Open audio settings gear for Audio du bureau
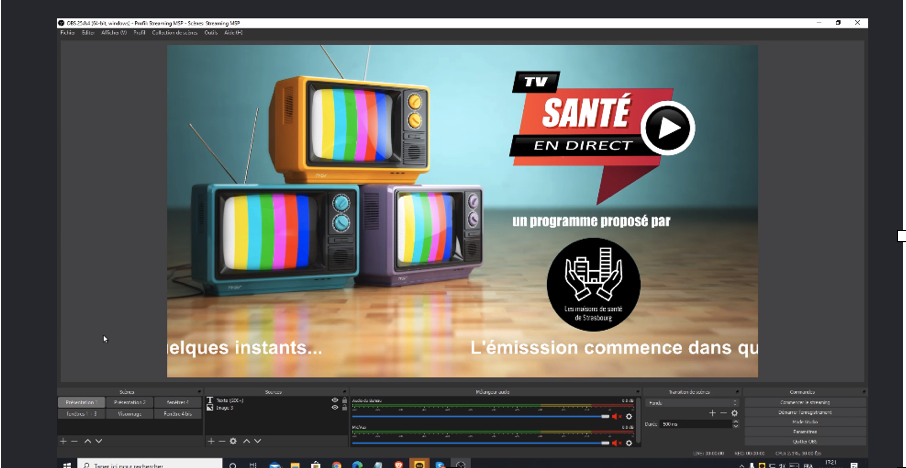 (629, 417)
